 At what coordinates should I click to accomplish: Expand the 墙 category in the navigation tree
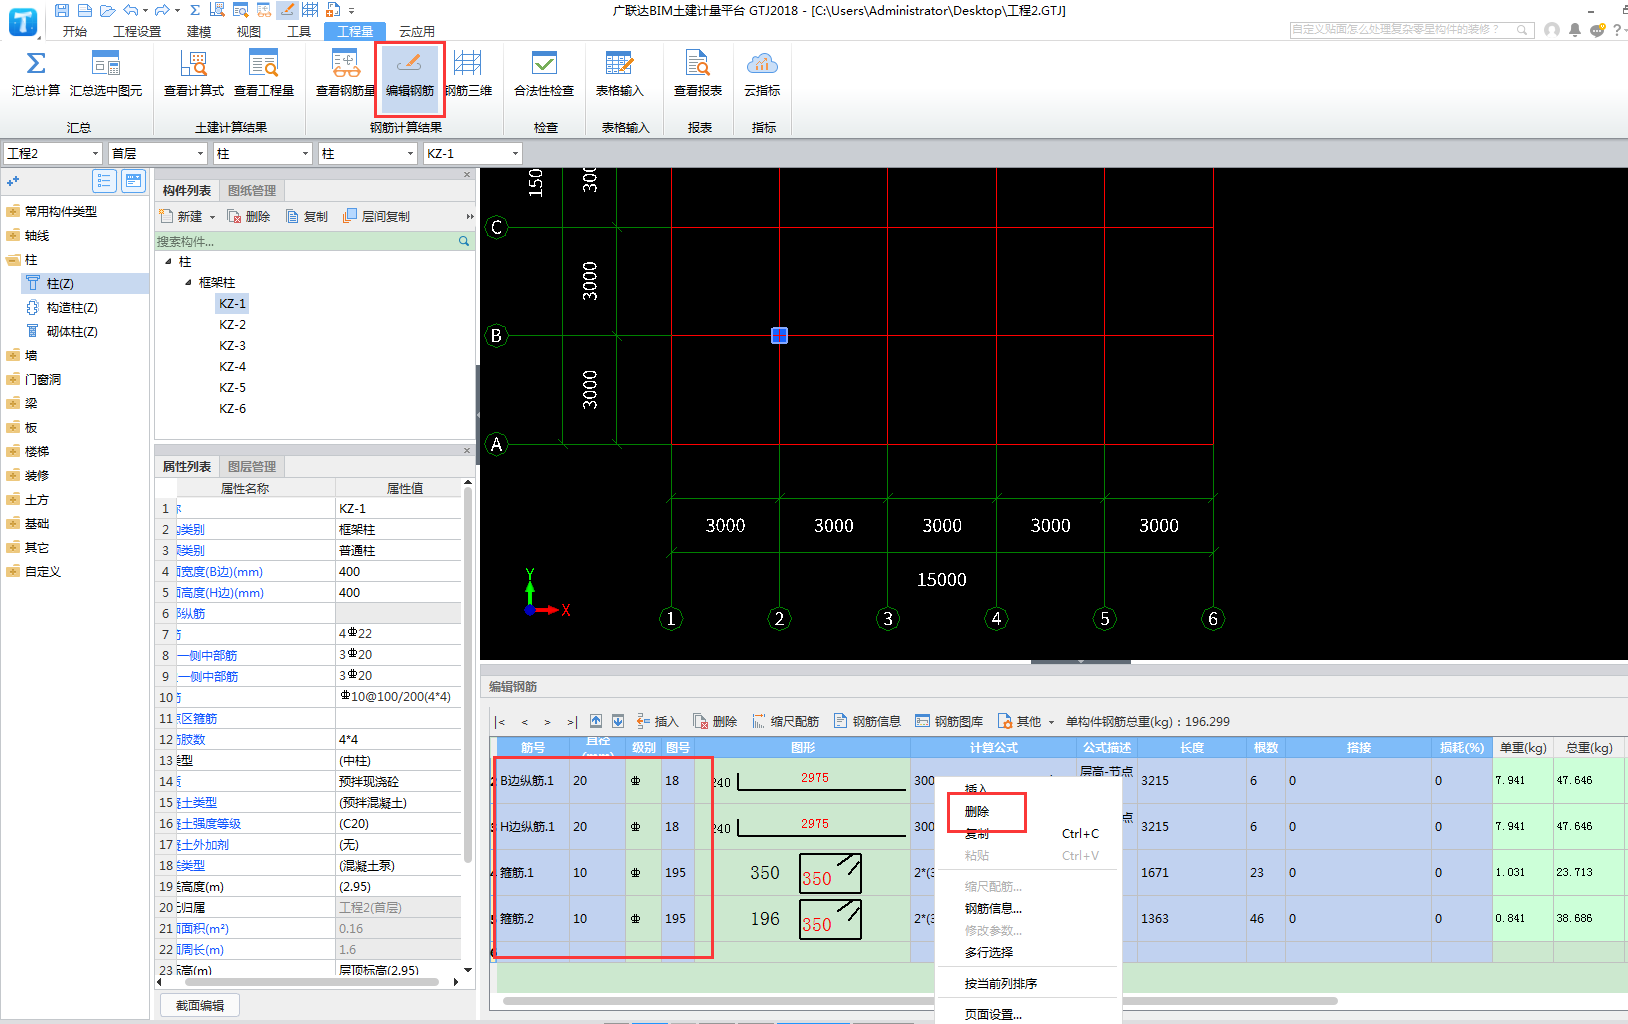click(x=13, y=355)
